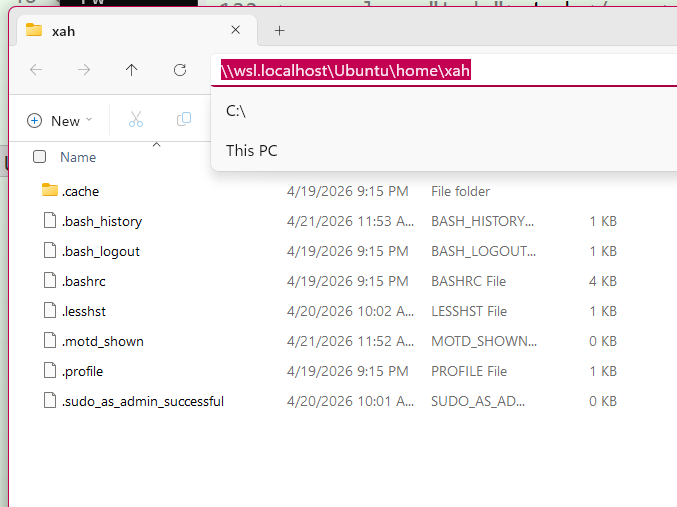Open a new tab with plus button
Screen dimensions: 677x507
279,31
